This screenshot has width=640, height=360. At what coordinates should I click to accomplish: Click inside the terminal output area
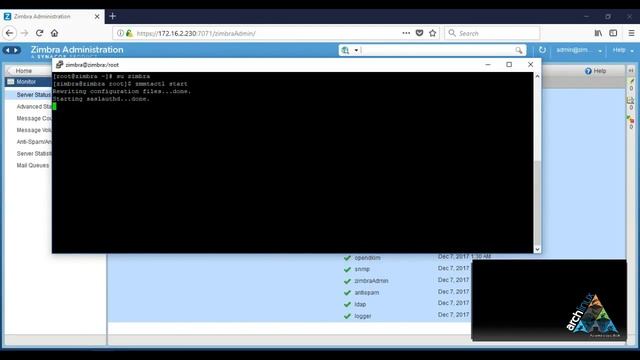click(292, 162)
